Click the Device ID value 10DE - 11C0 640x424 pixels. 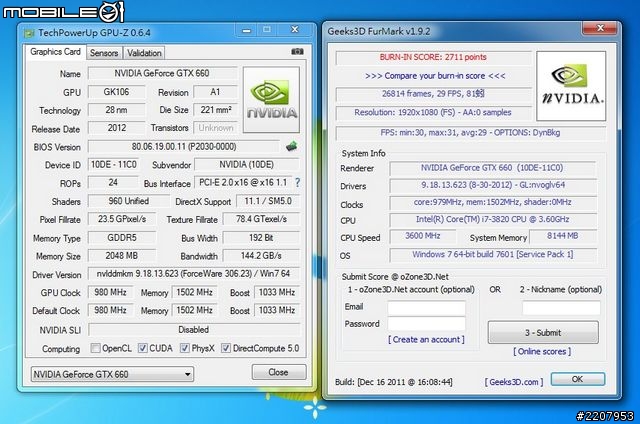tap(113, 165)
